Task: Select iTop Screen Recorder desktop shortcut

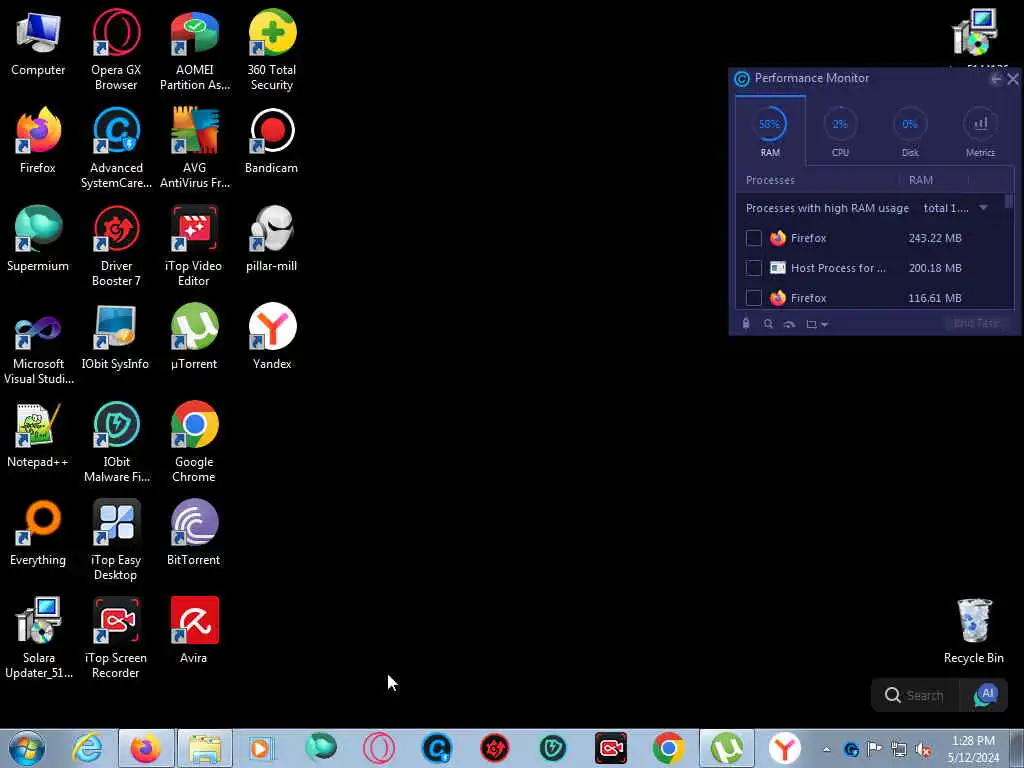Action: point(116,637)
